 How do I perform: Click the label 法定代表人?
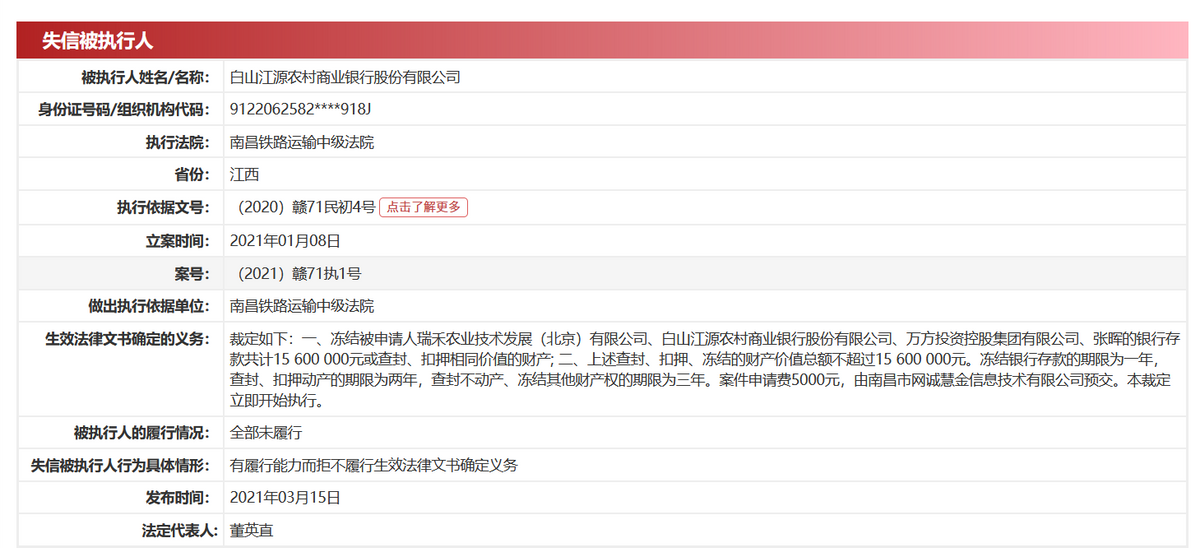point(179,530)
